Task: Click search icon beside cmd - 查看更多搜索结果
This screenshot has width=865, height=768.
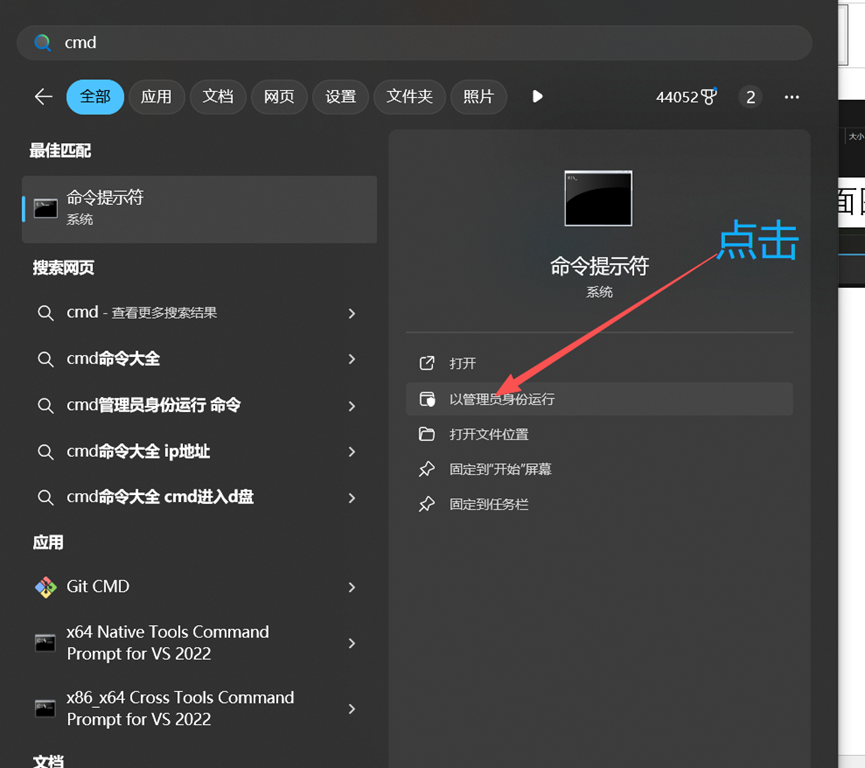Action: 45,313
